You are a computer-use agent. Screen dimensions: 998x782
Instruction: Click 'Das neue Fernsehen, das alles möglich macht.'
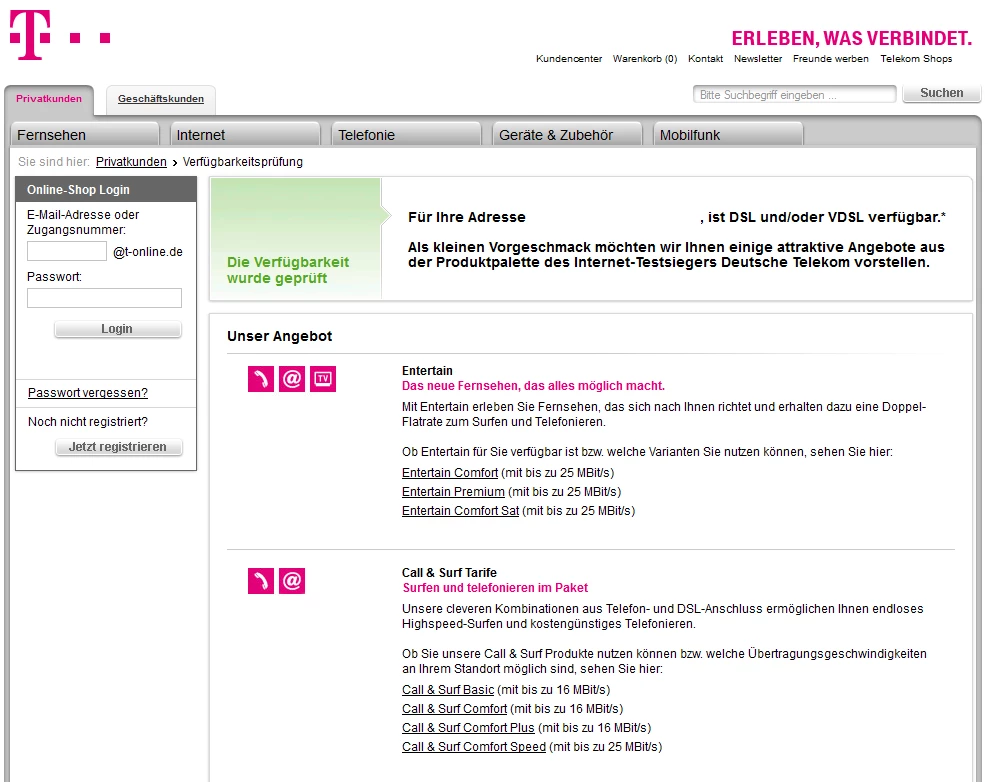point(533,386)
